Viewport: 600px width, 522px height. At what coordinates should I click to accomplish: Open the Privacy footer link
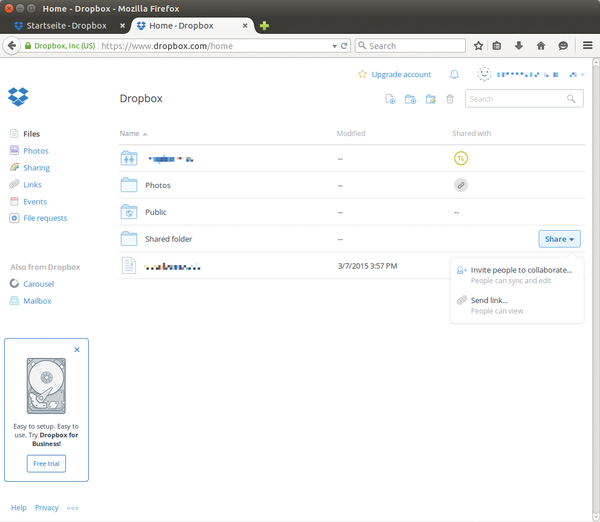tap(47, 508)
